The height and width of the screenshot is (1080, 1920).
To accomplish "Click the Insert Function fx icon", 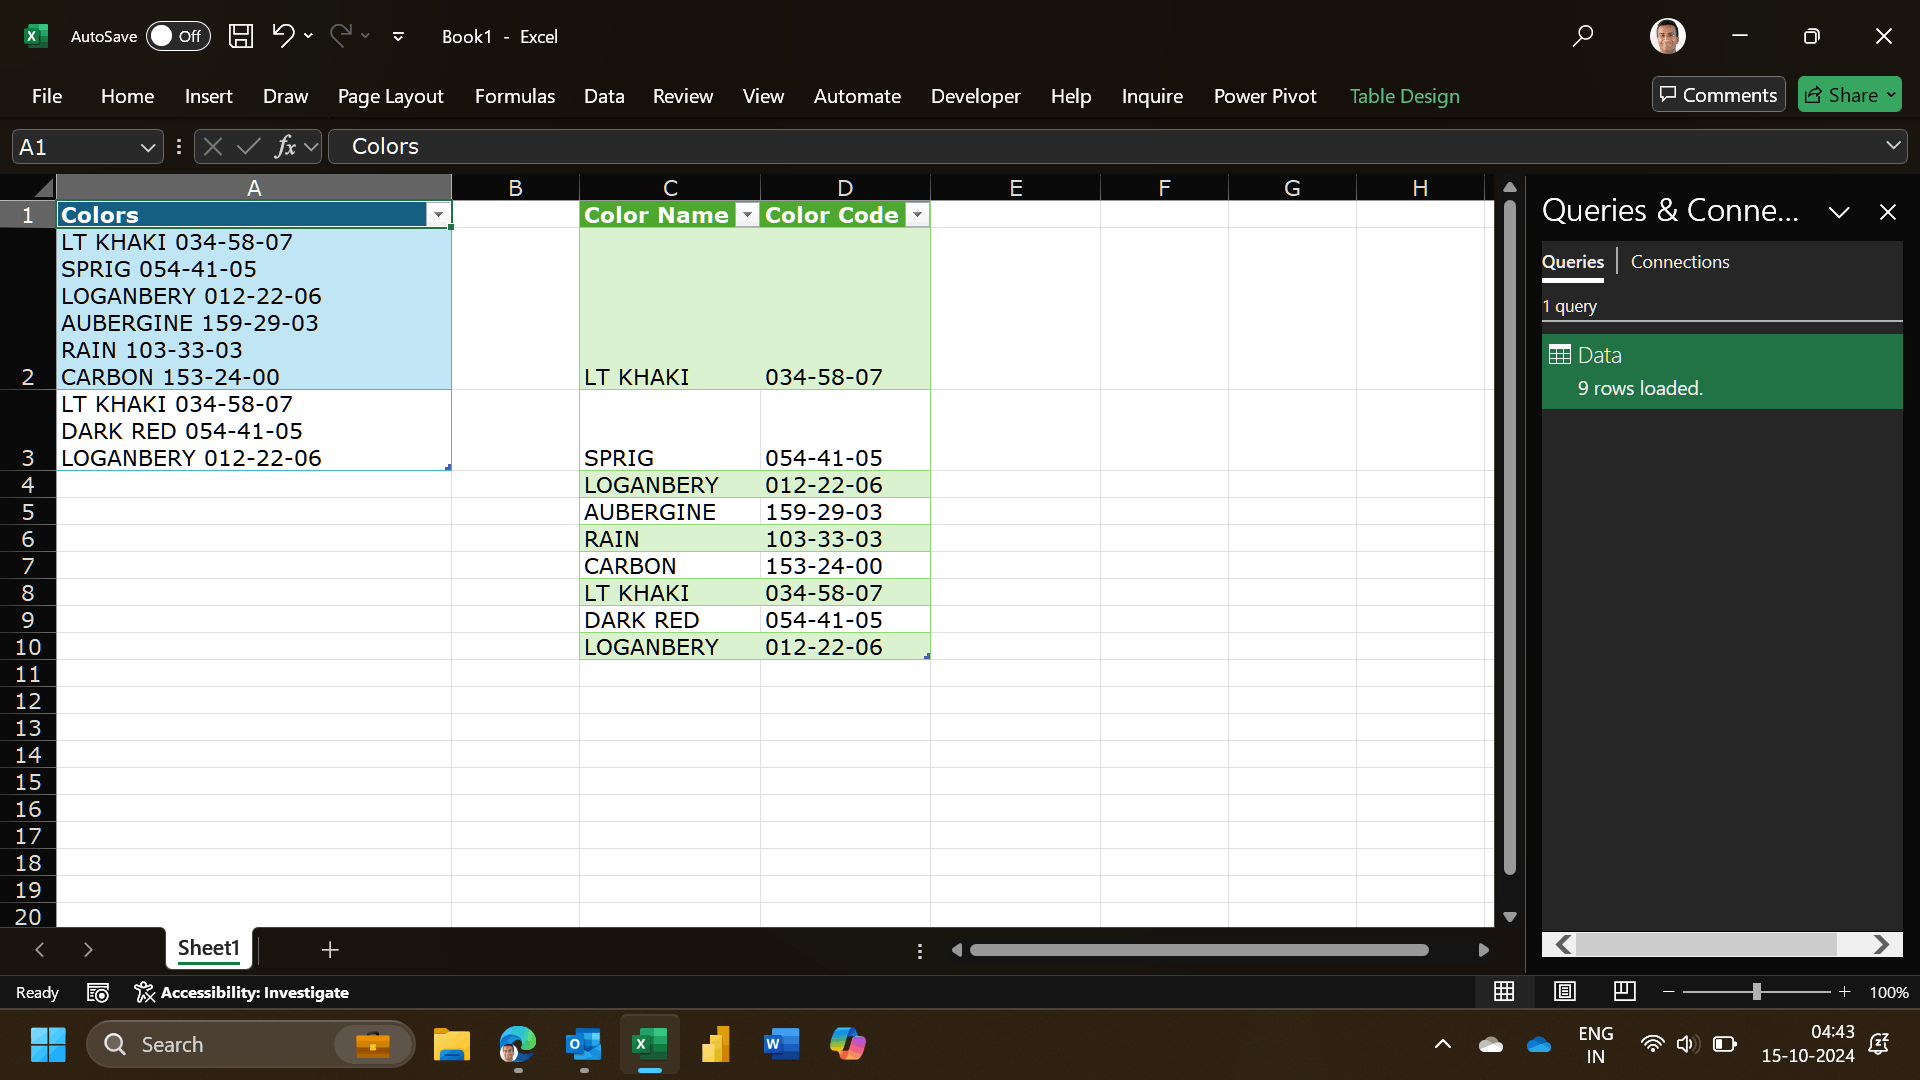I will coord(286,147).
